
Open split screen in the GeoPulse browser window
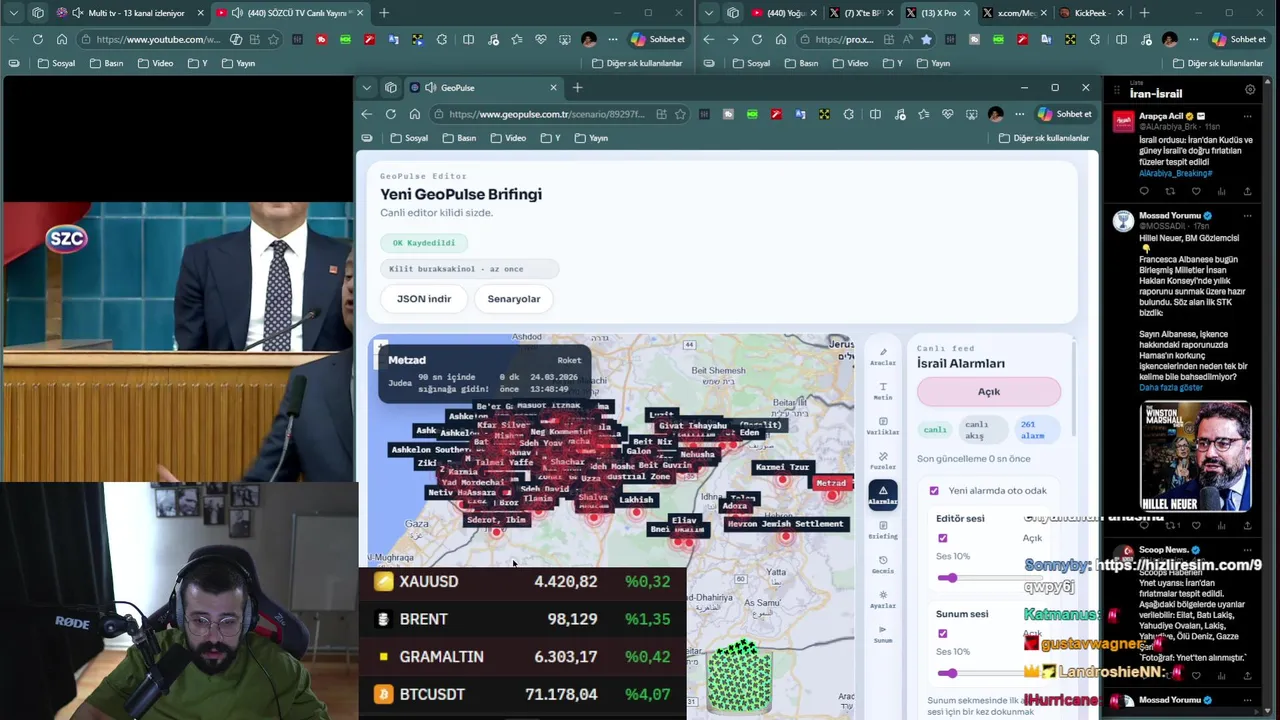[875, 114]
